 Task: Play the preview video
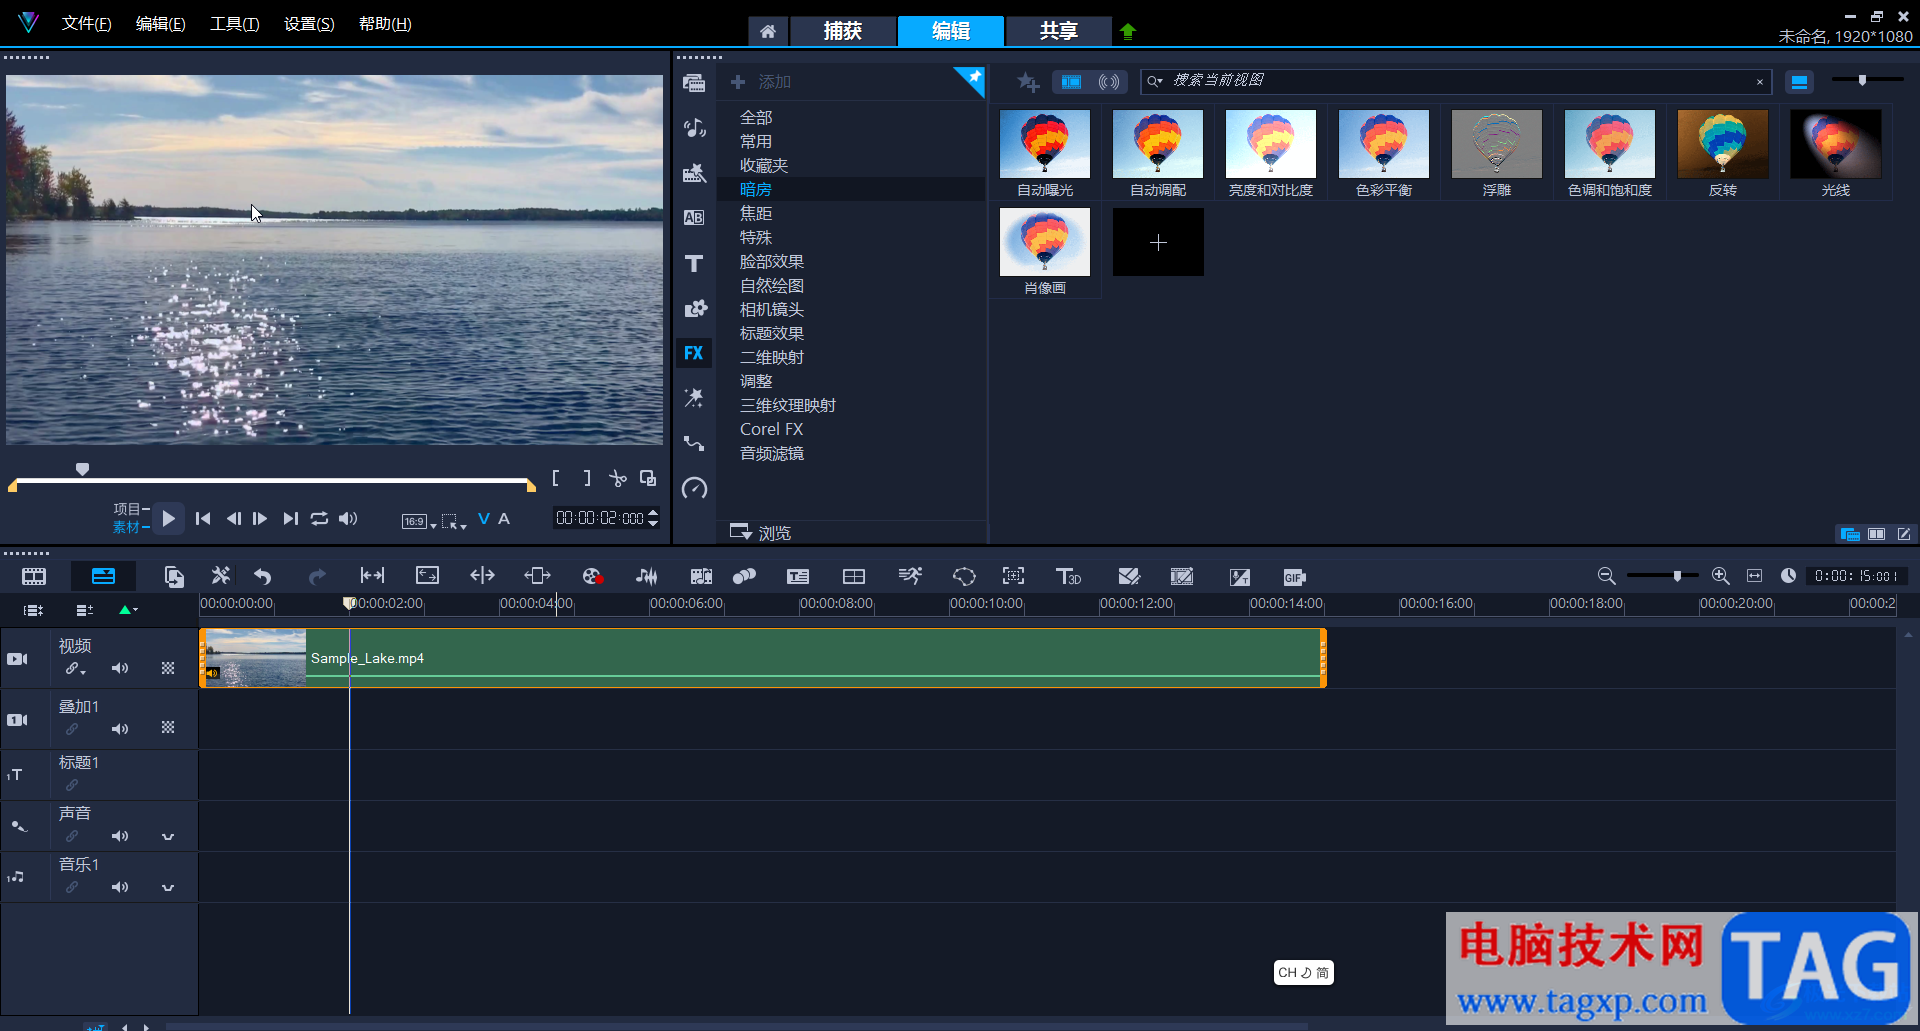[x=169, y=518]
